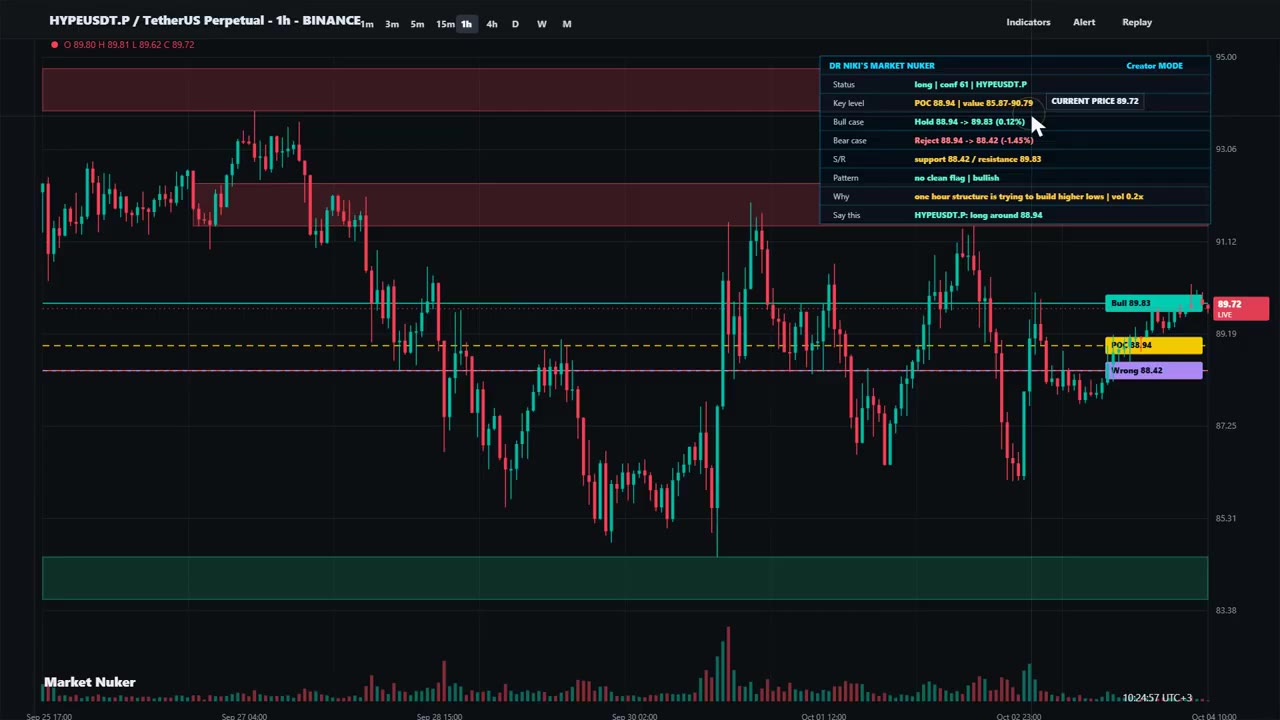Select the 1m timeframe
This screenshot has width=1280, height=720.
[367, 24]
